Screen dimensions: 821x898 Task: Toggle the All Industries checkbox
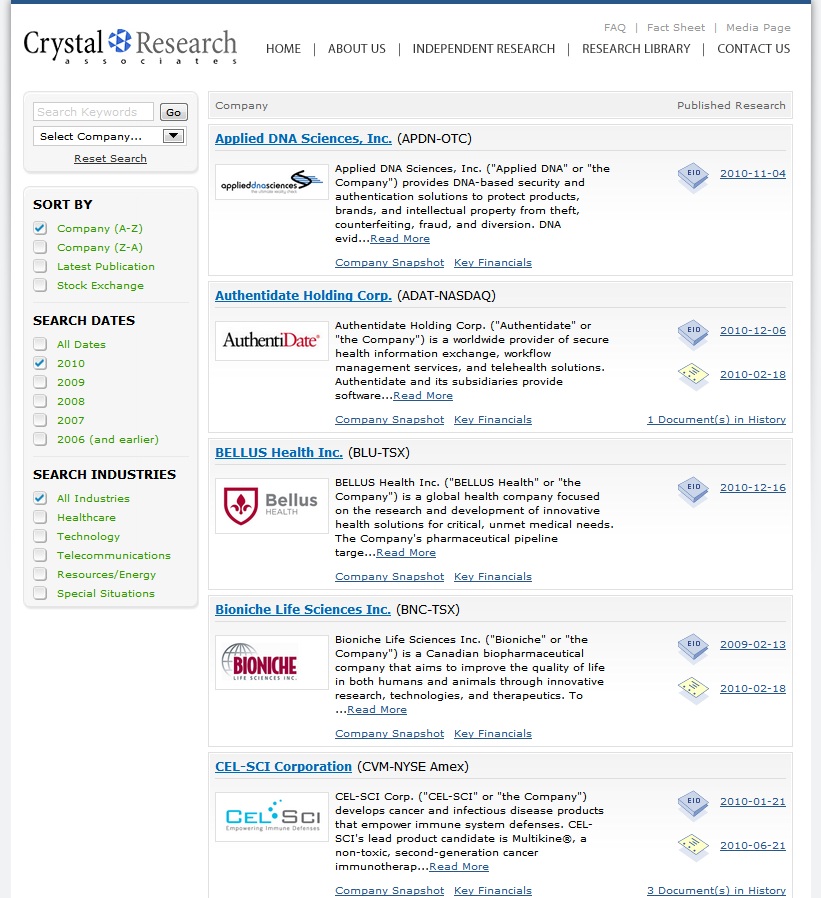[x=40, y=498]
